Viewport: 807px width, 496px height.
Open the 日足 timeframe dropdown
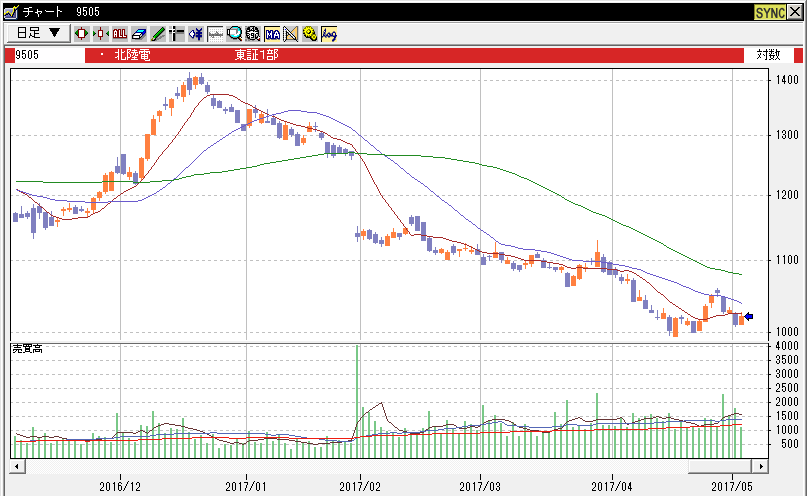(x=38, y=33)
